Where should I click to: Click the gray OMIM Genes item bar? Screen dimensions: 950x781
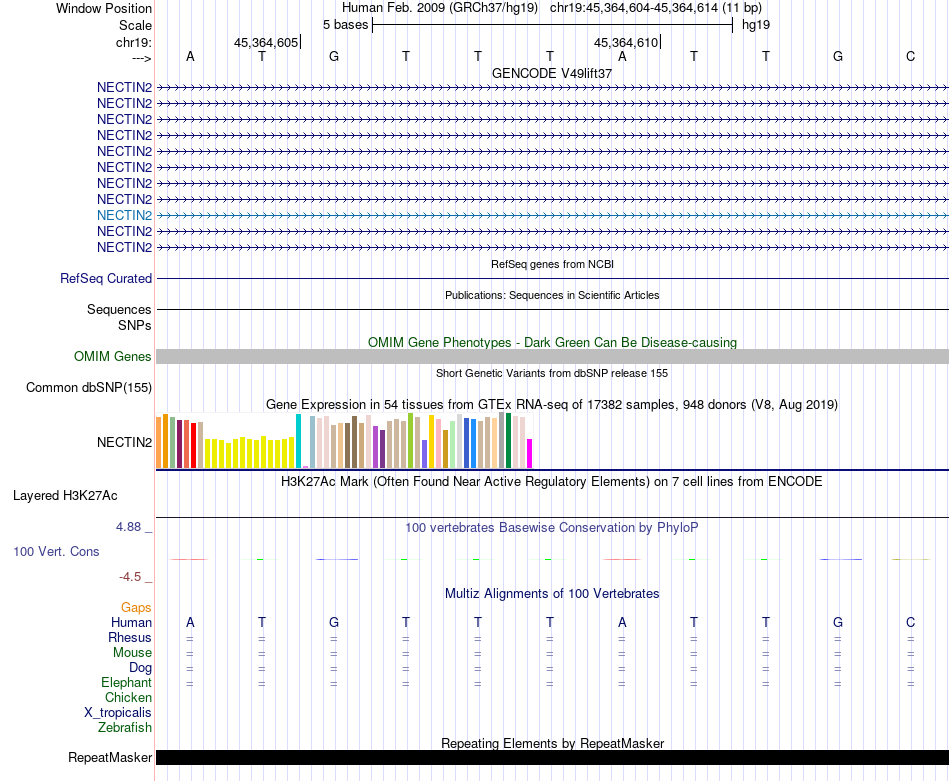(x=552, y=357)
